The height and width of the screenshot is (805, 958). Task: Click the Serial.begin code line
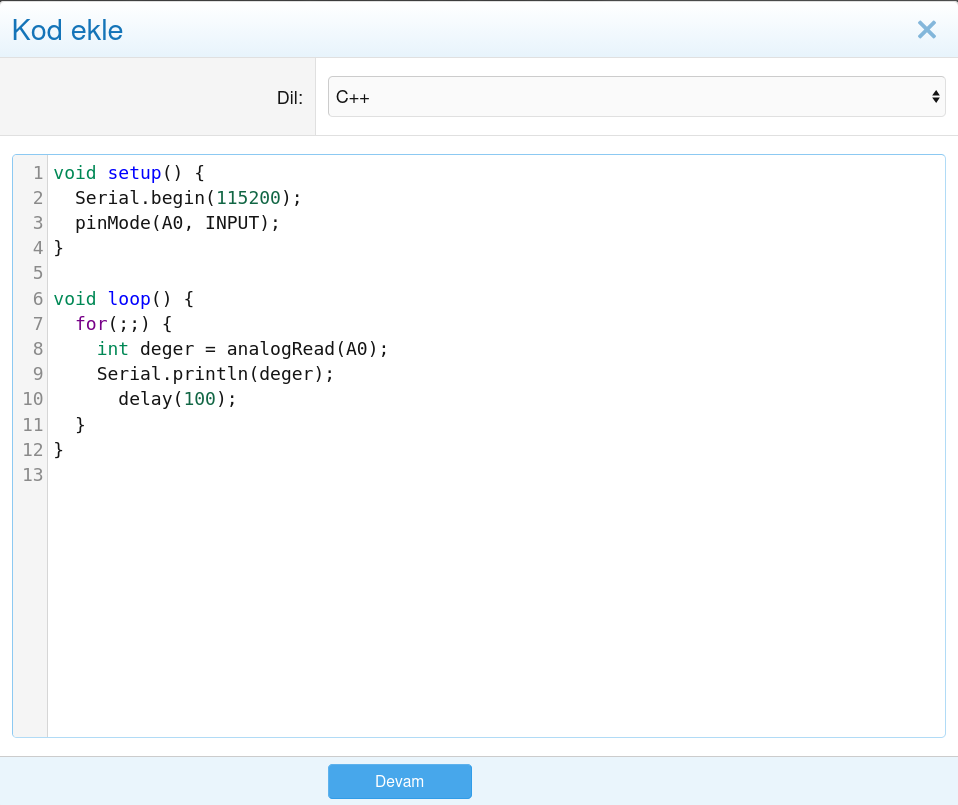coord(187,198)
